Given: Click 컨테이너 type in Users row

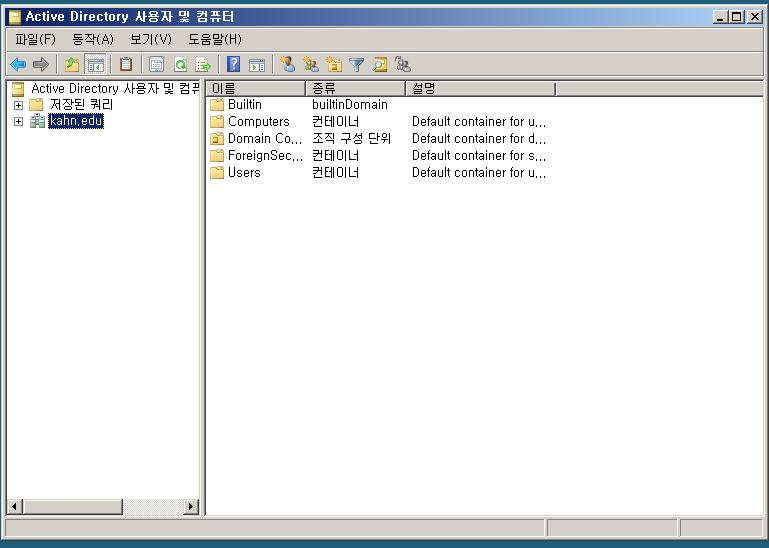Looking at the screenshot, I should point(335,173).
